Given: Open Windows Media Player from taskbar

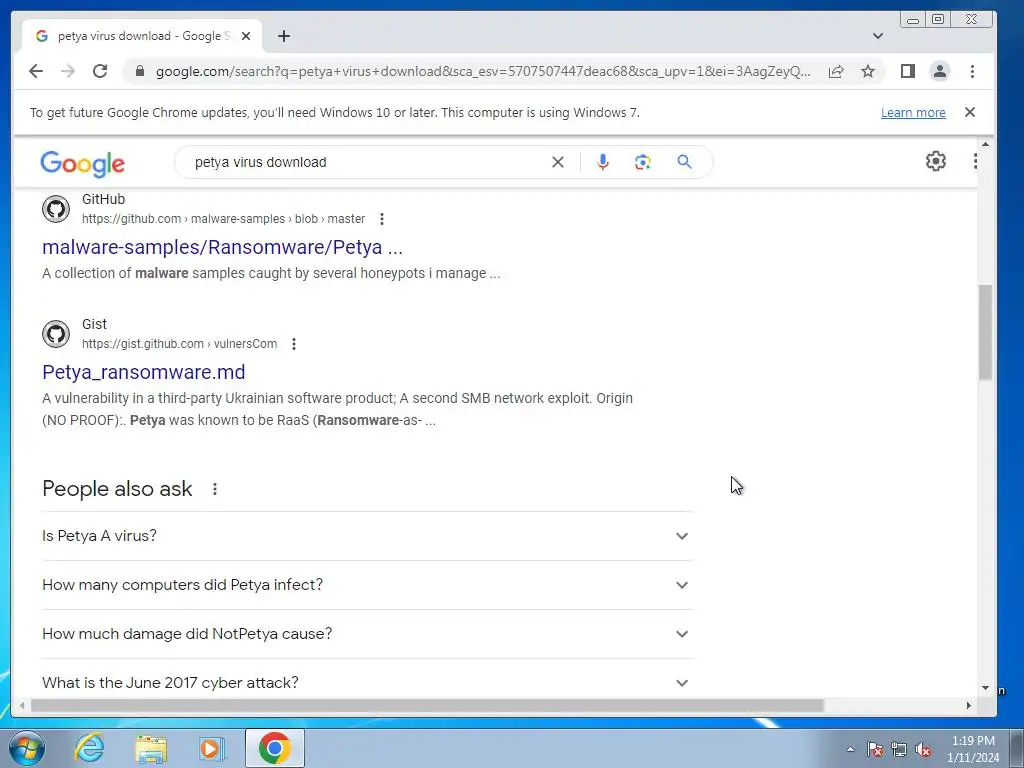Looking at the screenshot, I should [211, 749].
